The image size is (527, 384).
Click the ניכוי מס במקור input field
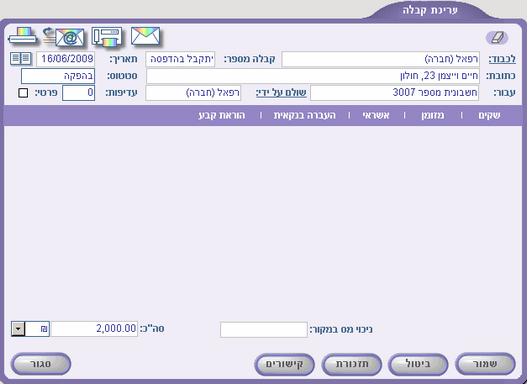point(264,330)
